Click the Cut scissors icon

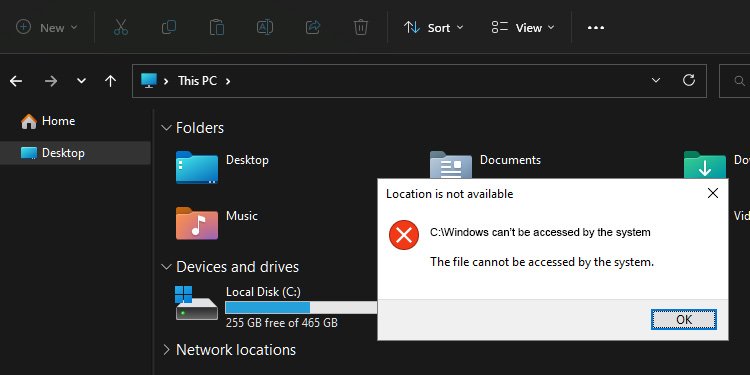[121, 27]
